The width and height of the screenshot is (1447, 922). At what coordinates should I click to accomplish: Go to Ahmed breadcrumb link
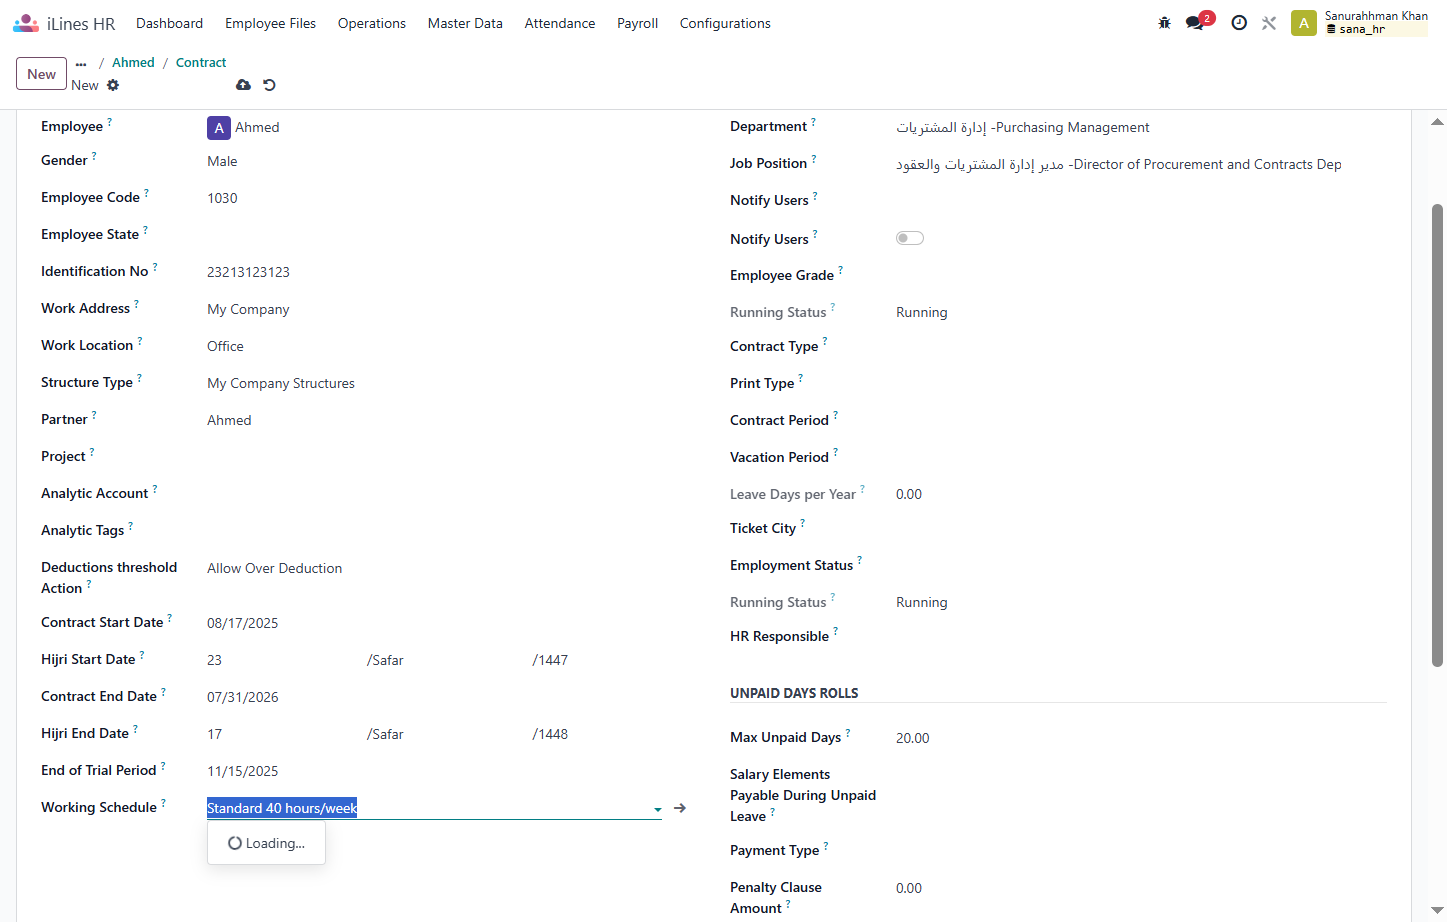click(x=133, y=63)
